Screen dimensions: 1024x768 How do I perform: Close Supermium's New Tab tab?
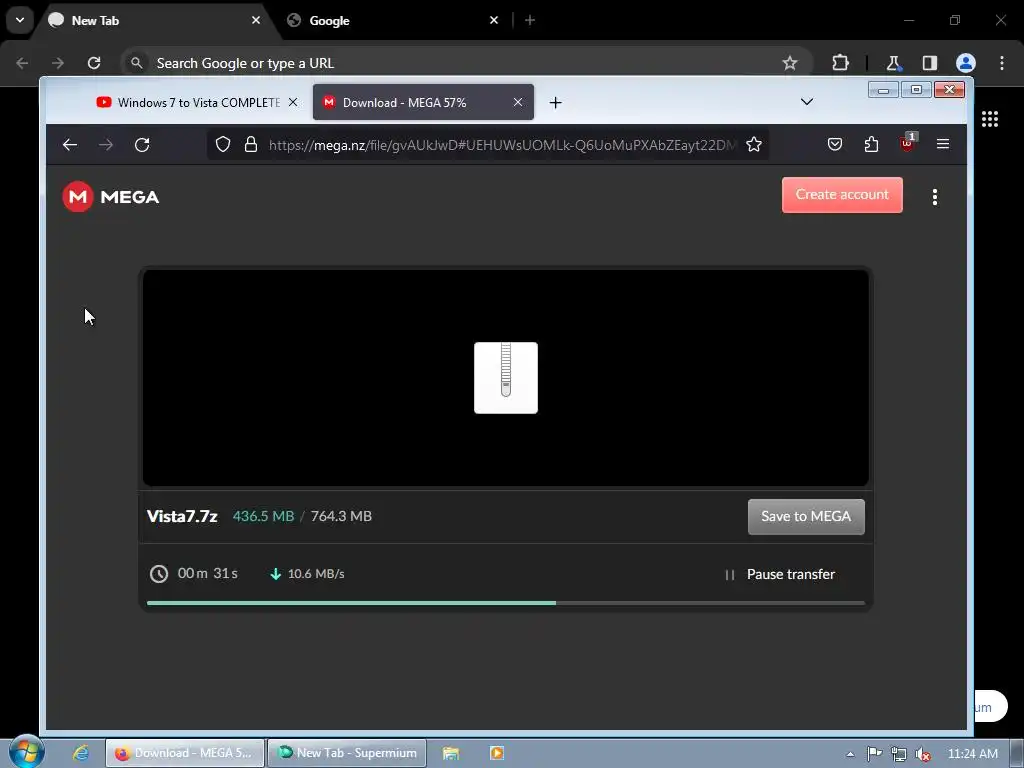pyautogui.click(x=256, y=20)
